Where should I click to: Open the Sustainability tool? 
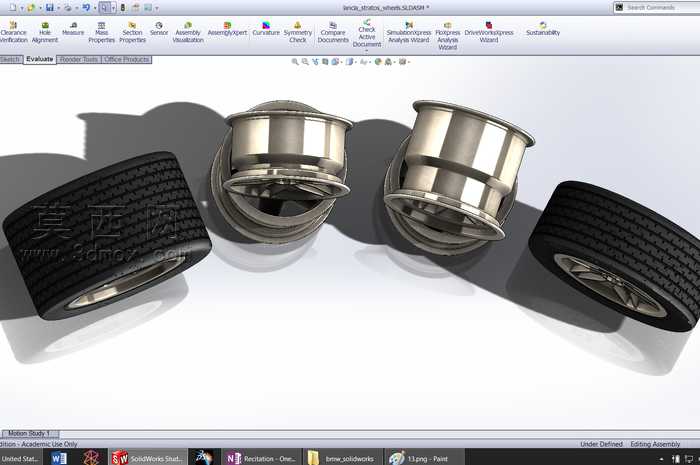point(543,29)
